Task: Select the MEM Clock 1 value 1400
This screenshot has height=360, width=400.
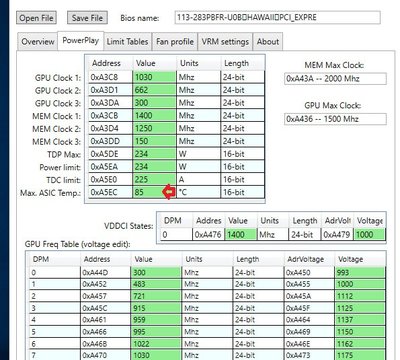Action: [154, 116]
